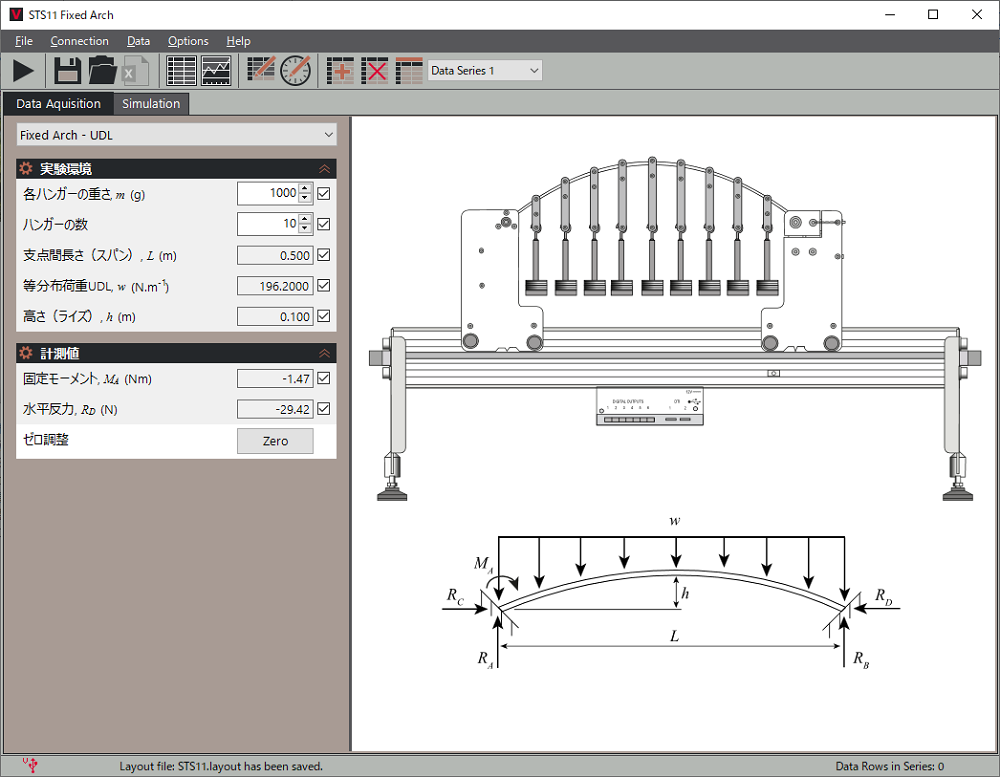Click the STS11 app icon in title bar
Viewport: 1000px width, 777px height.
tap(17, 15)
